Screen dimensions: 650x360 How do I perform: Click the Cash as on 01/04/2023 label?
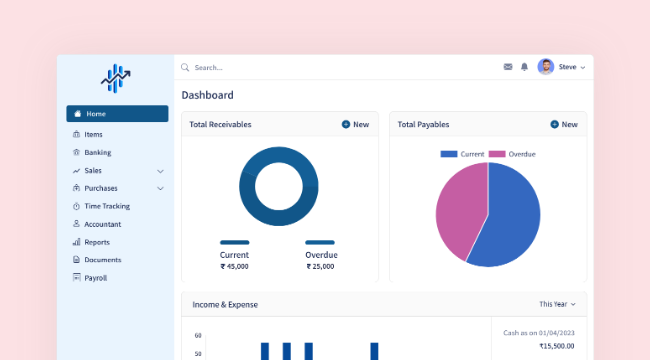coord(539,333)
